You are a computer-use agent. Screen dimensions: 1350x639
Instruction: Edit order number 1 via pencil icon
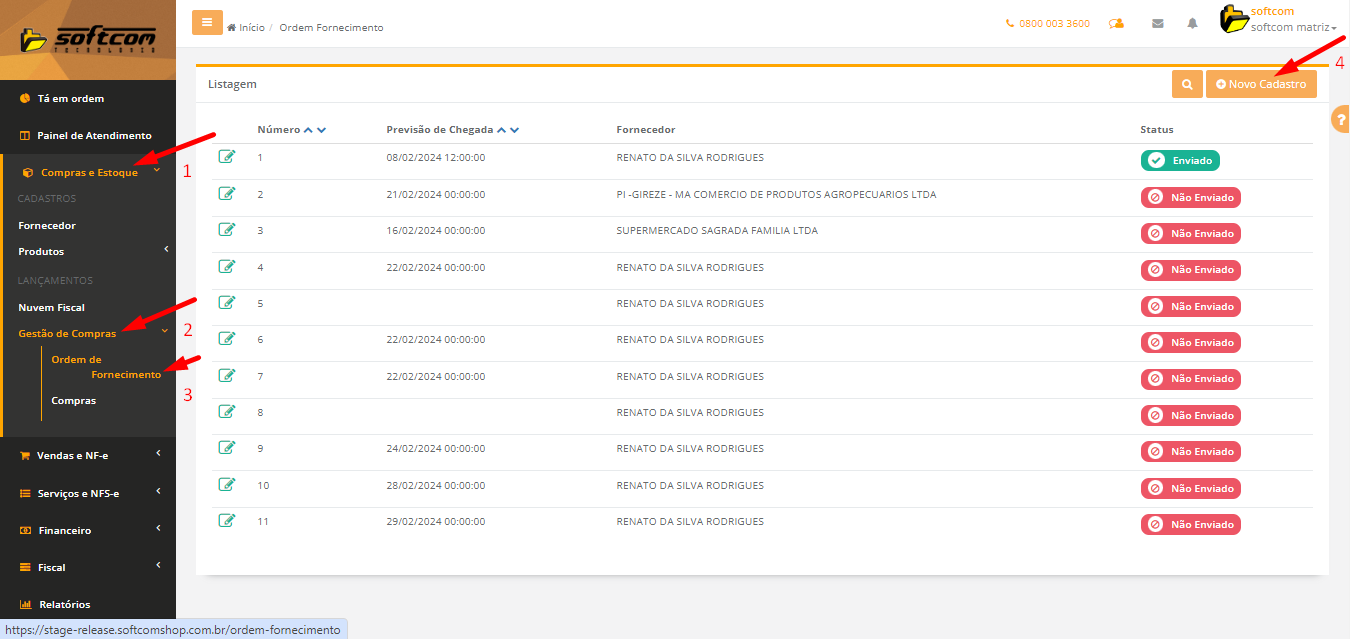(227, 157)
